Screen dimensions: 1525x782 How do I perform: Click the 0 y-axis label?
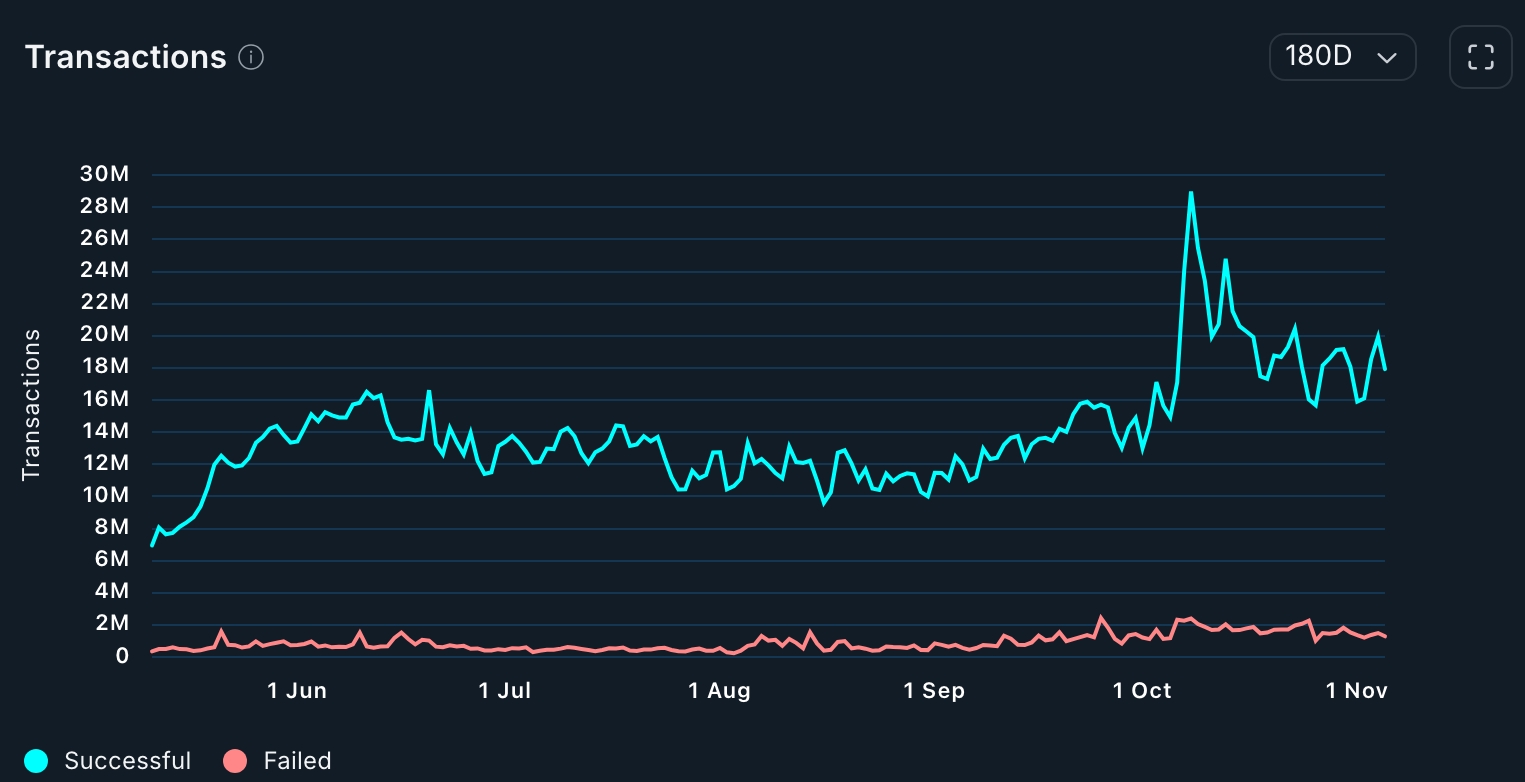[x=122, y=656]
